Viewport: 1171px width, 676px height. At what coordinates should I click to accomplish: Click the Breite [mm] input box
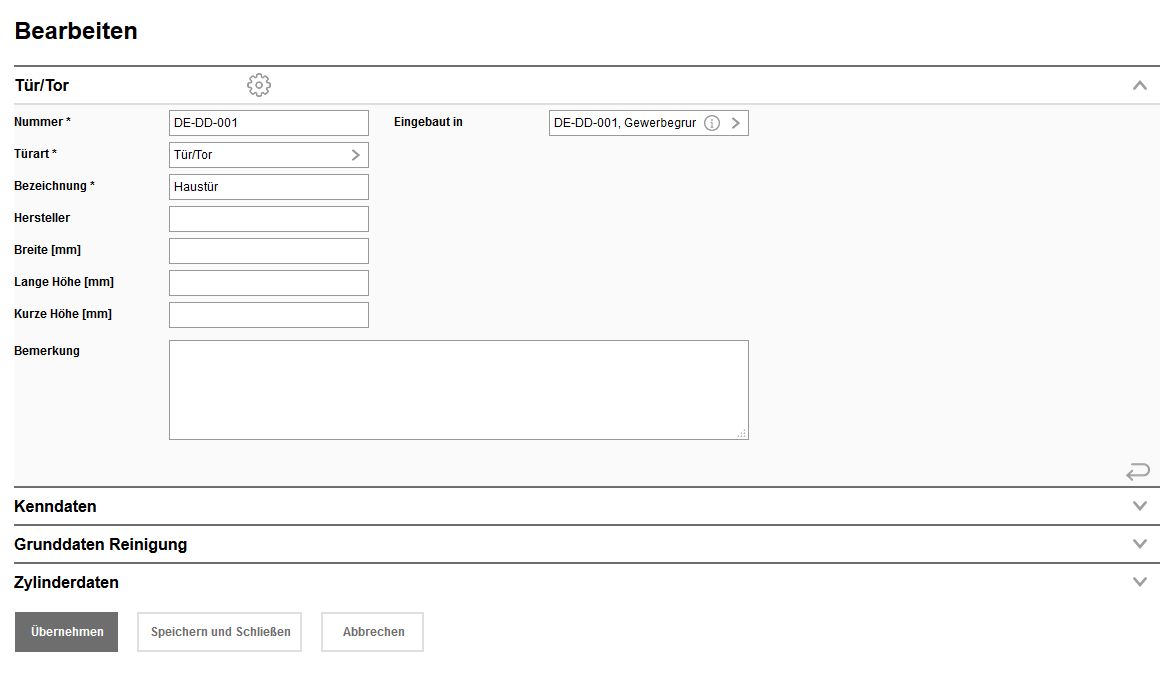pyautogui.click(x=268, y=251)
